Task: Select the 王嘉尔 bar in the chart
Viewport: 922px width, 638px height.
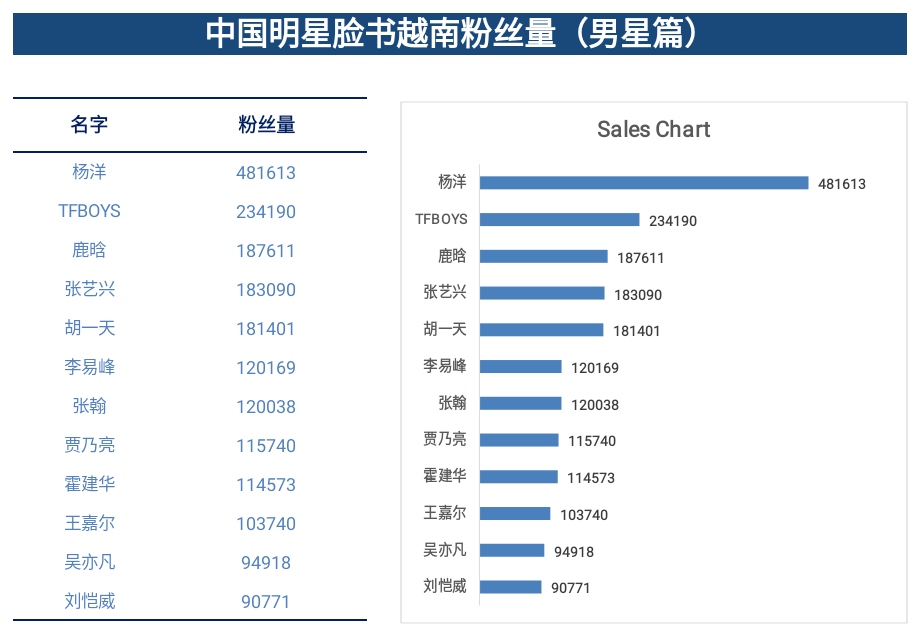Action: [x=514, y=514]
